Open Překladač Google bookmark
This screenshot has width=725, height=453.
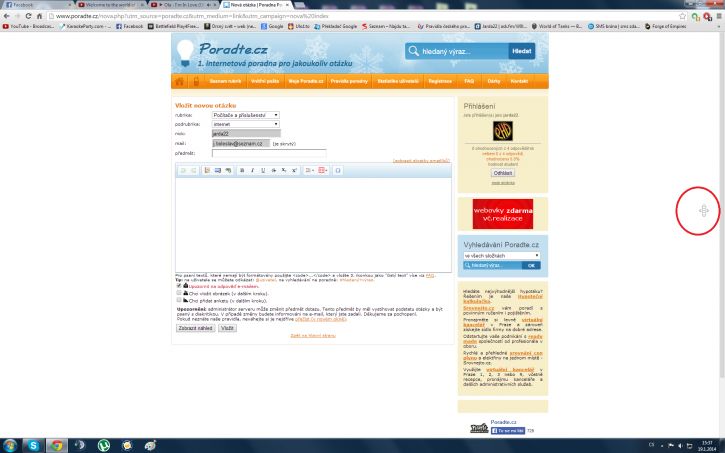(x=336, y=26)
